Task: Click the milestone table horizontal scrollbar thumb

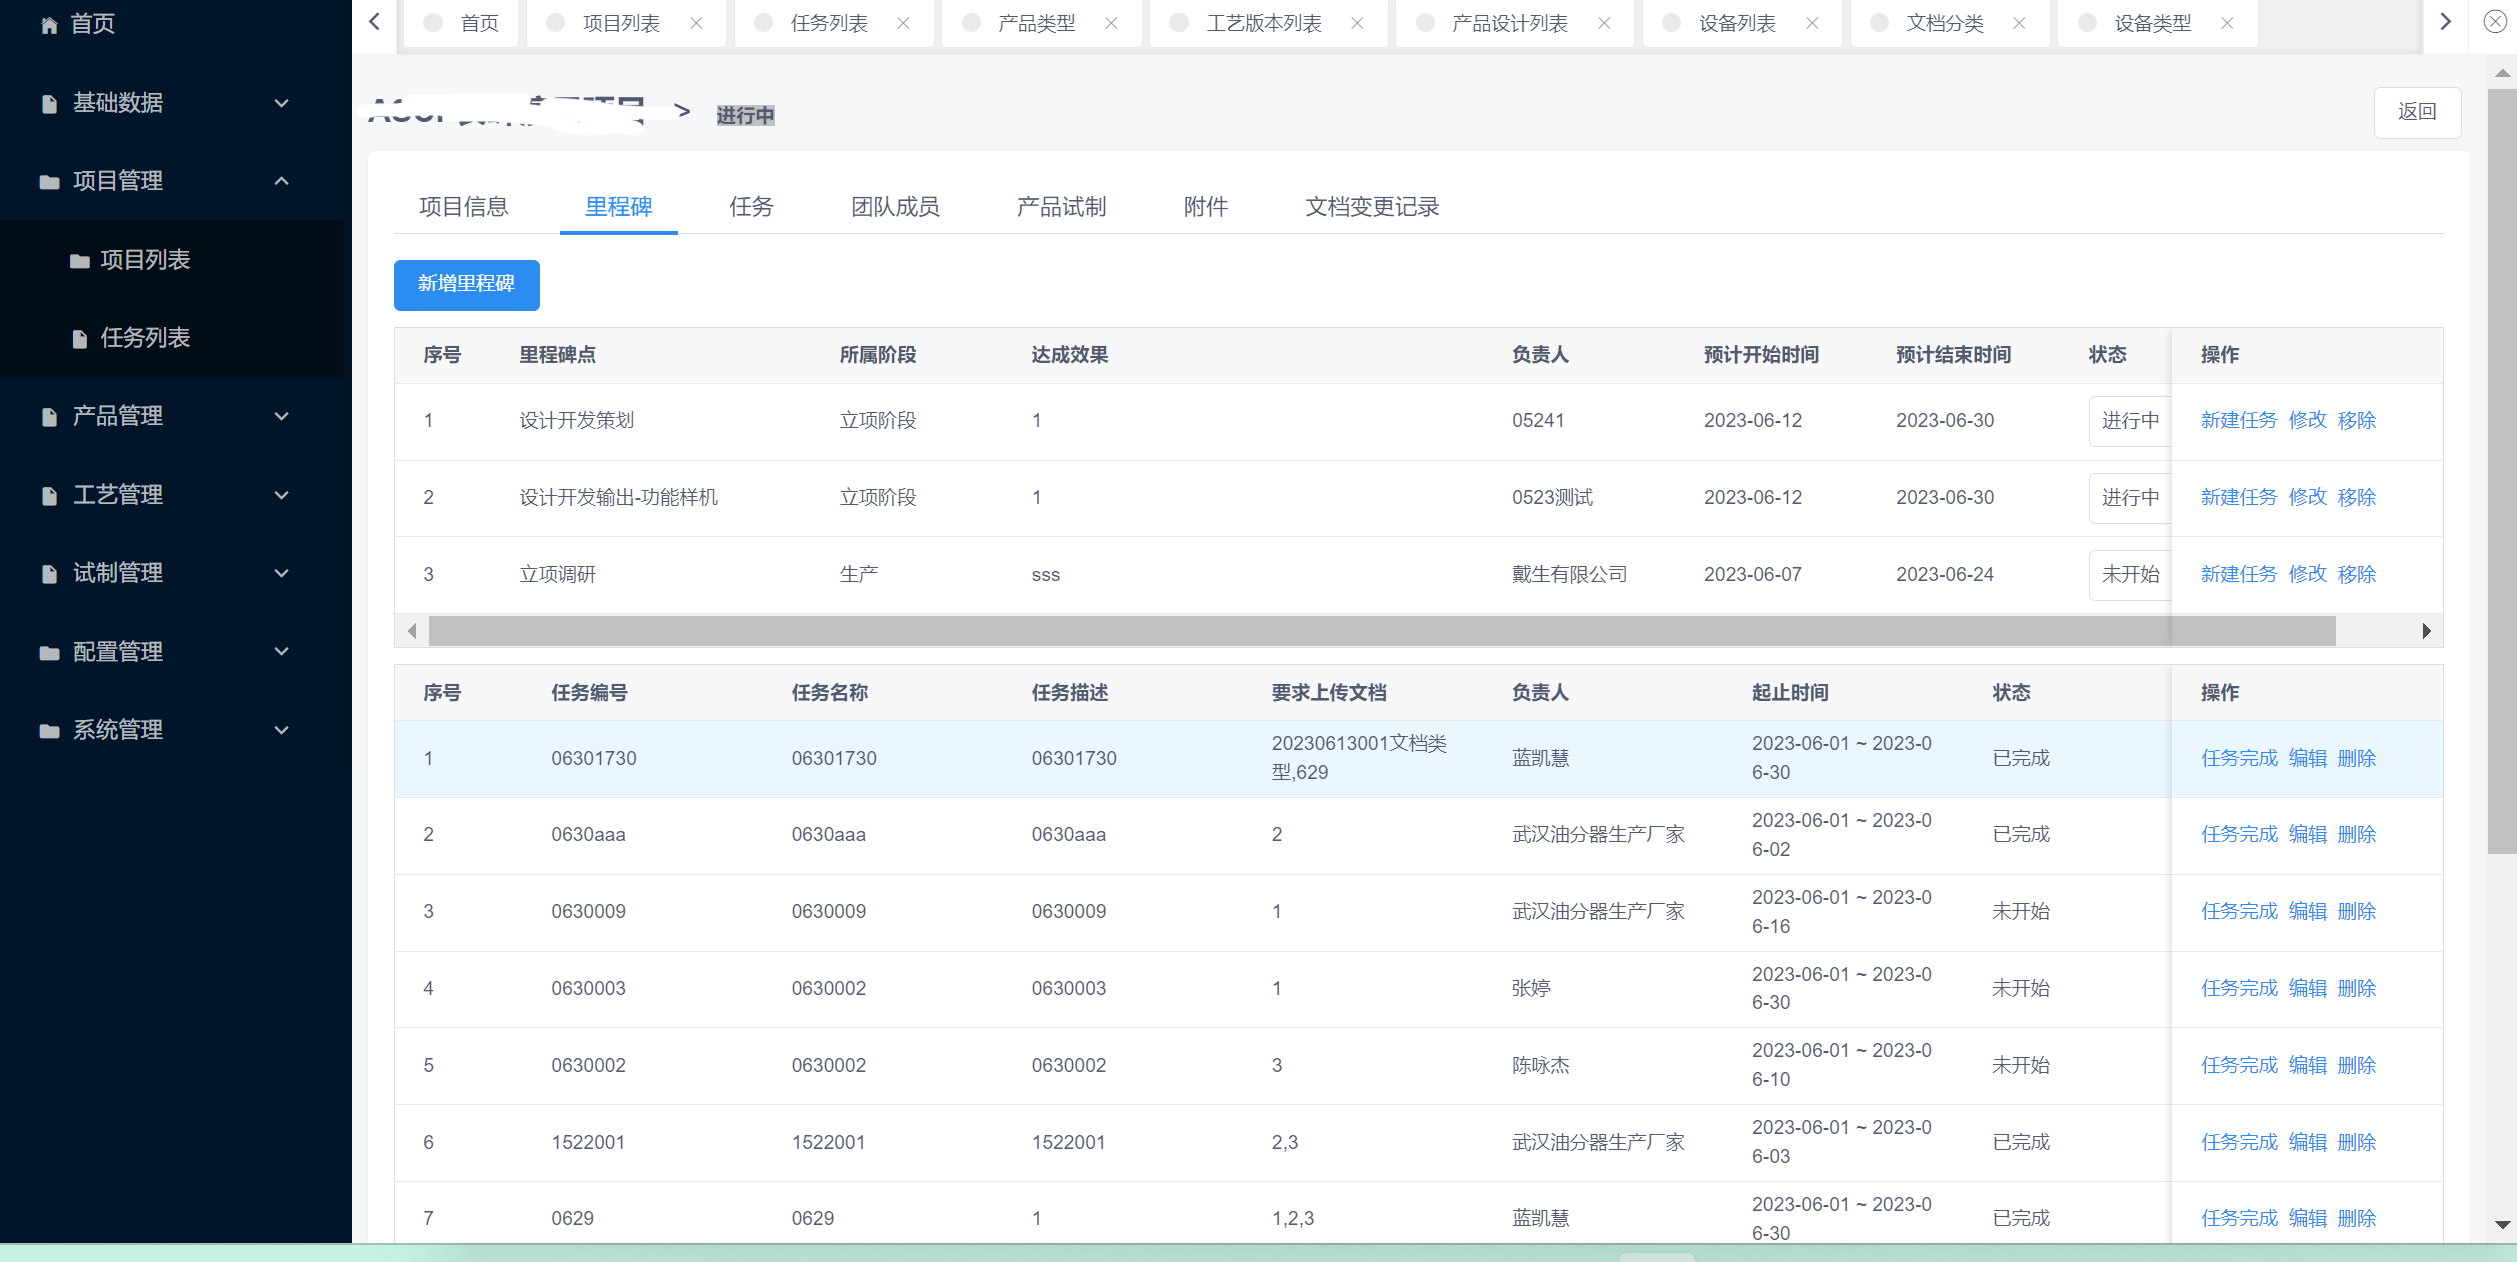Action: pos(1381,631)
